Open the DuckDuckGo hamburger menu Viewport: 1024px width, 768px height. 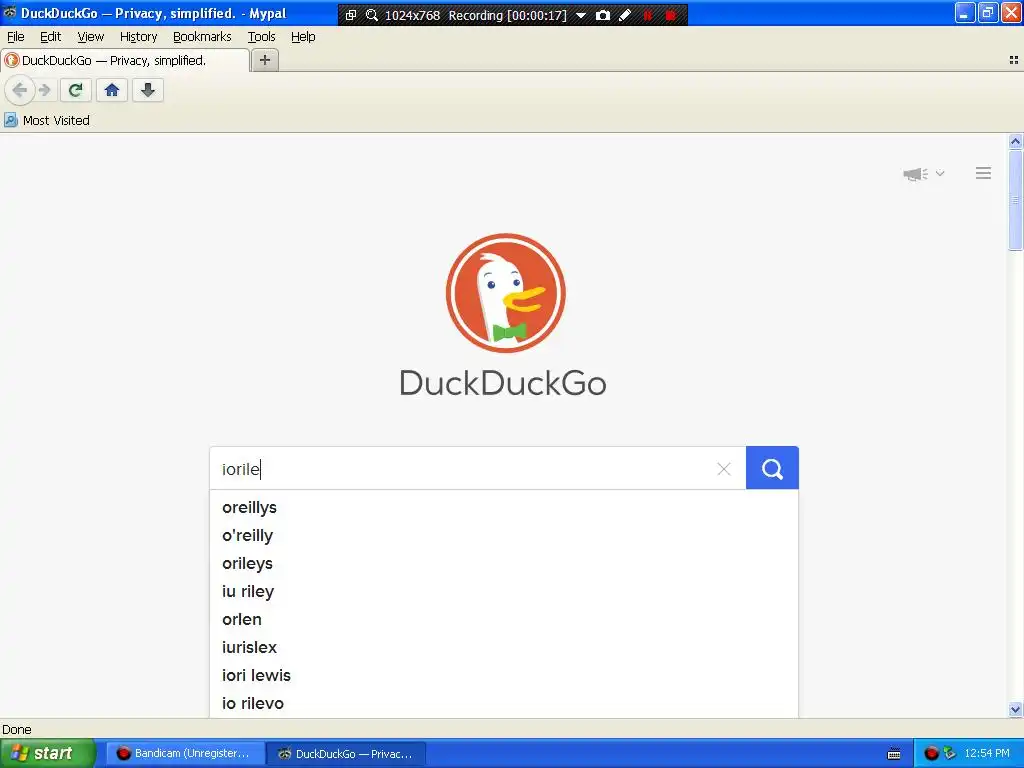click(x=983, y=173)
